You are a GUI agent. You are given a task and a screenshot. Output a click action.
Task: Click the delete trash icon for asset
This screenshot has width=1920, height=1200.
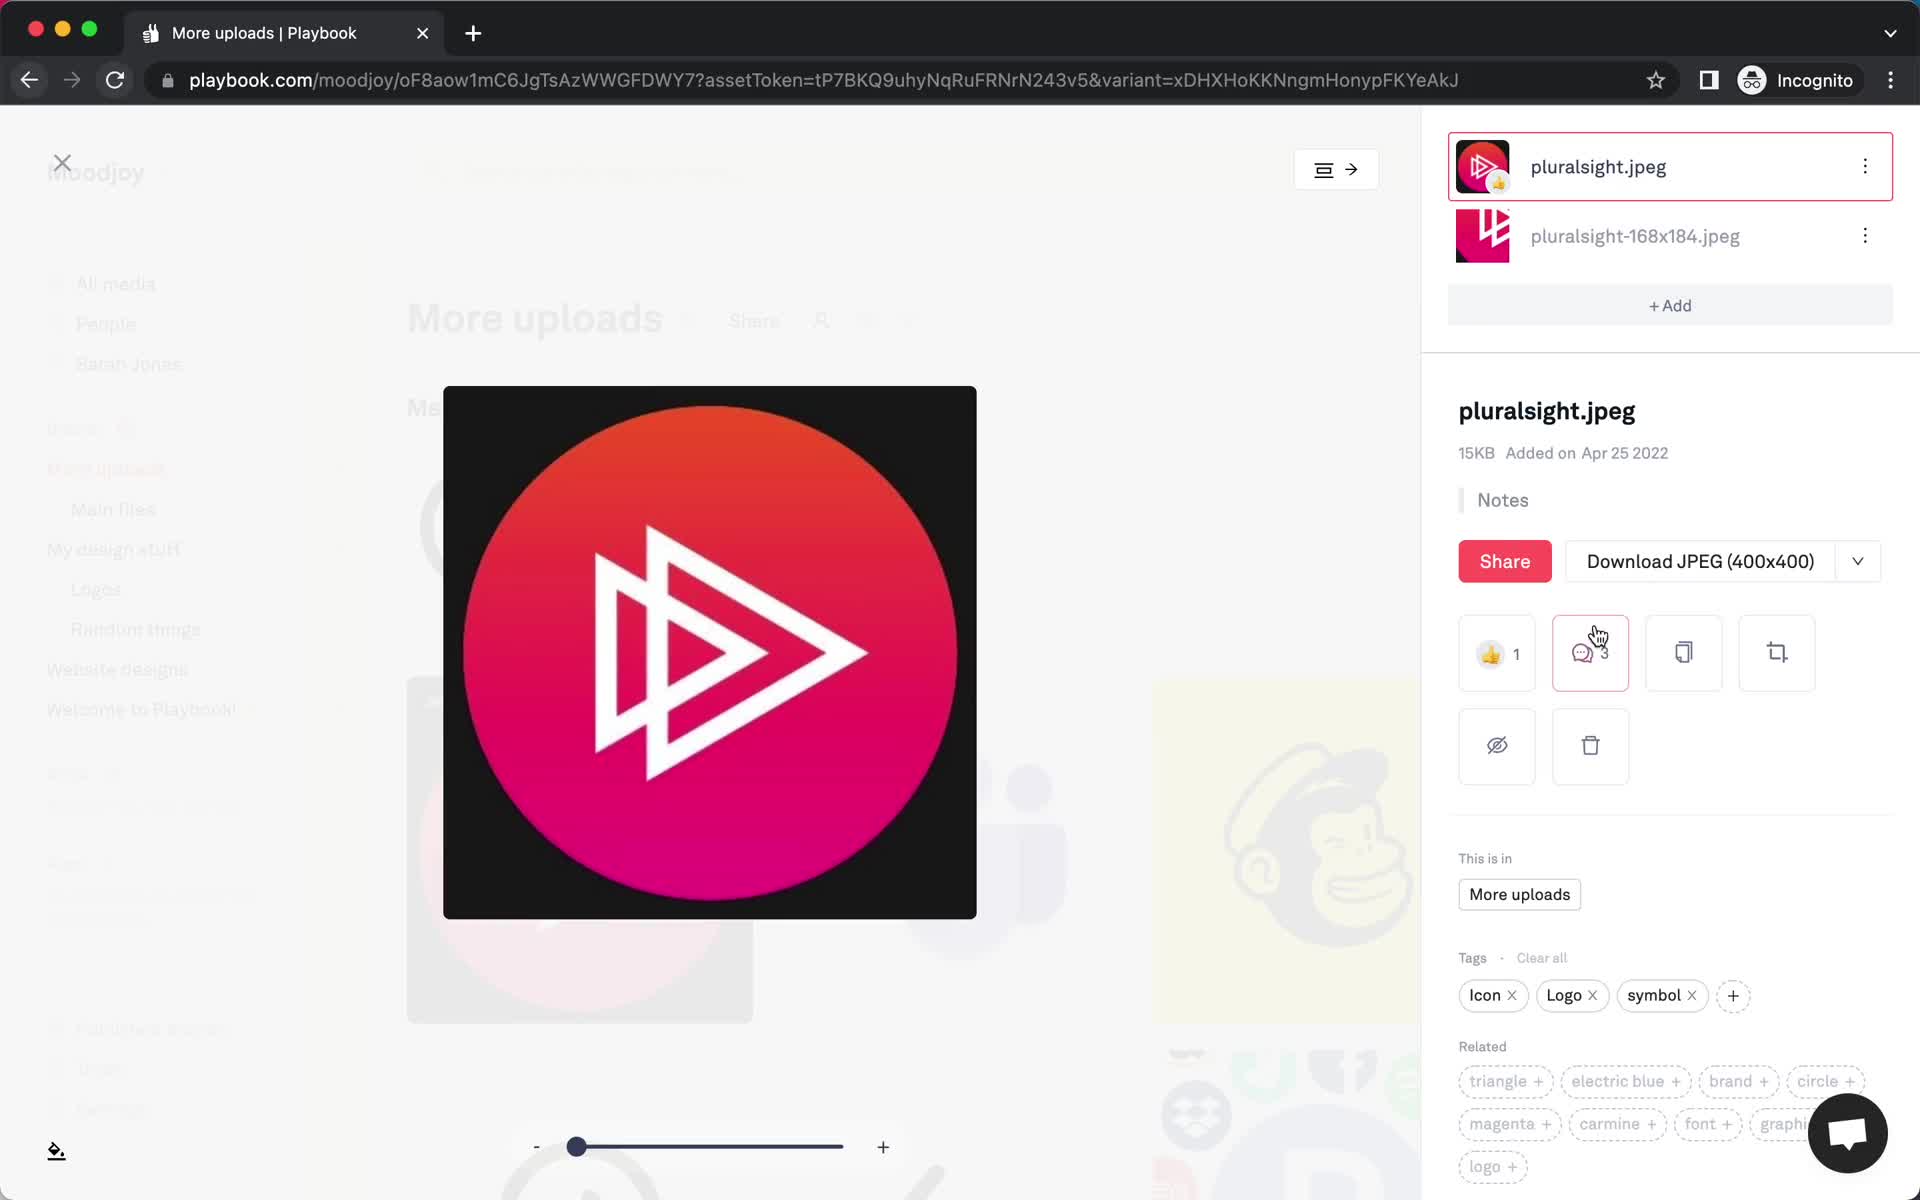click(1591, 745)
